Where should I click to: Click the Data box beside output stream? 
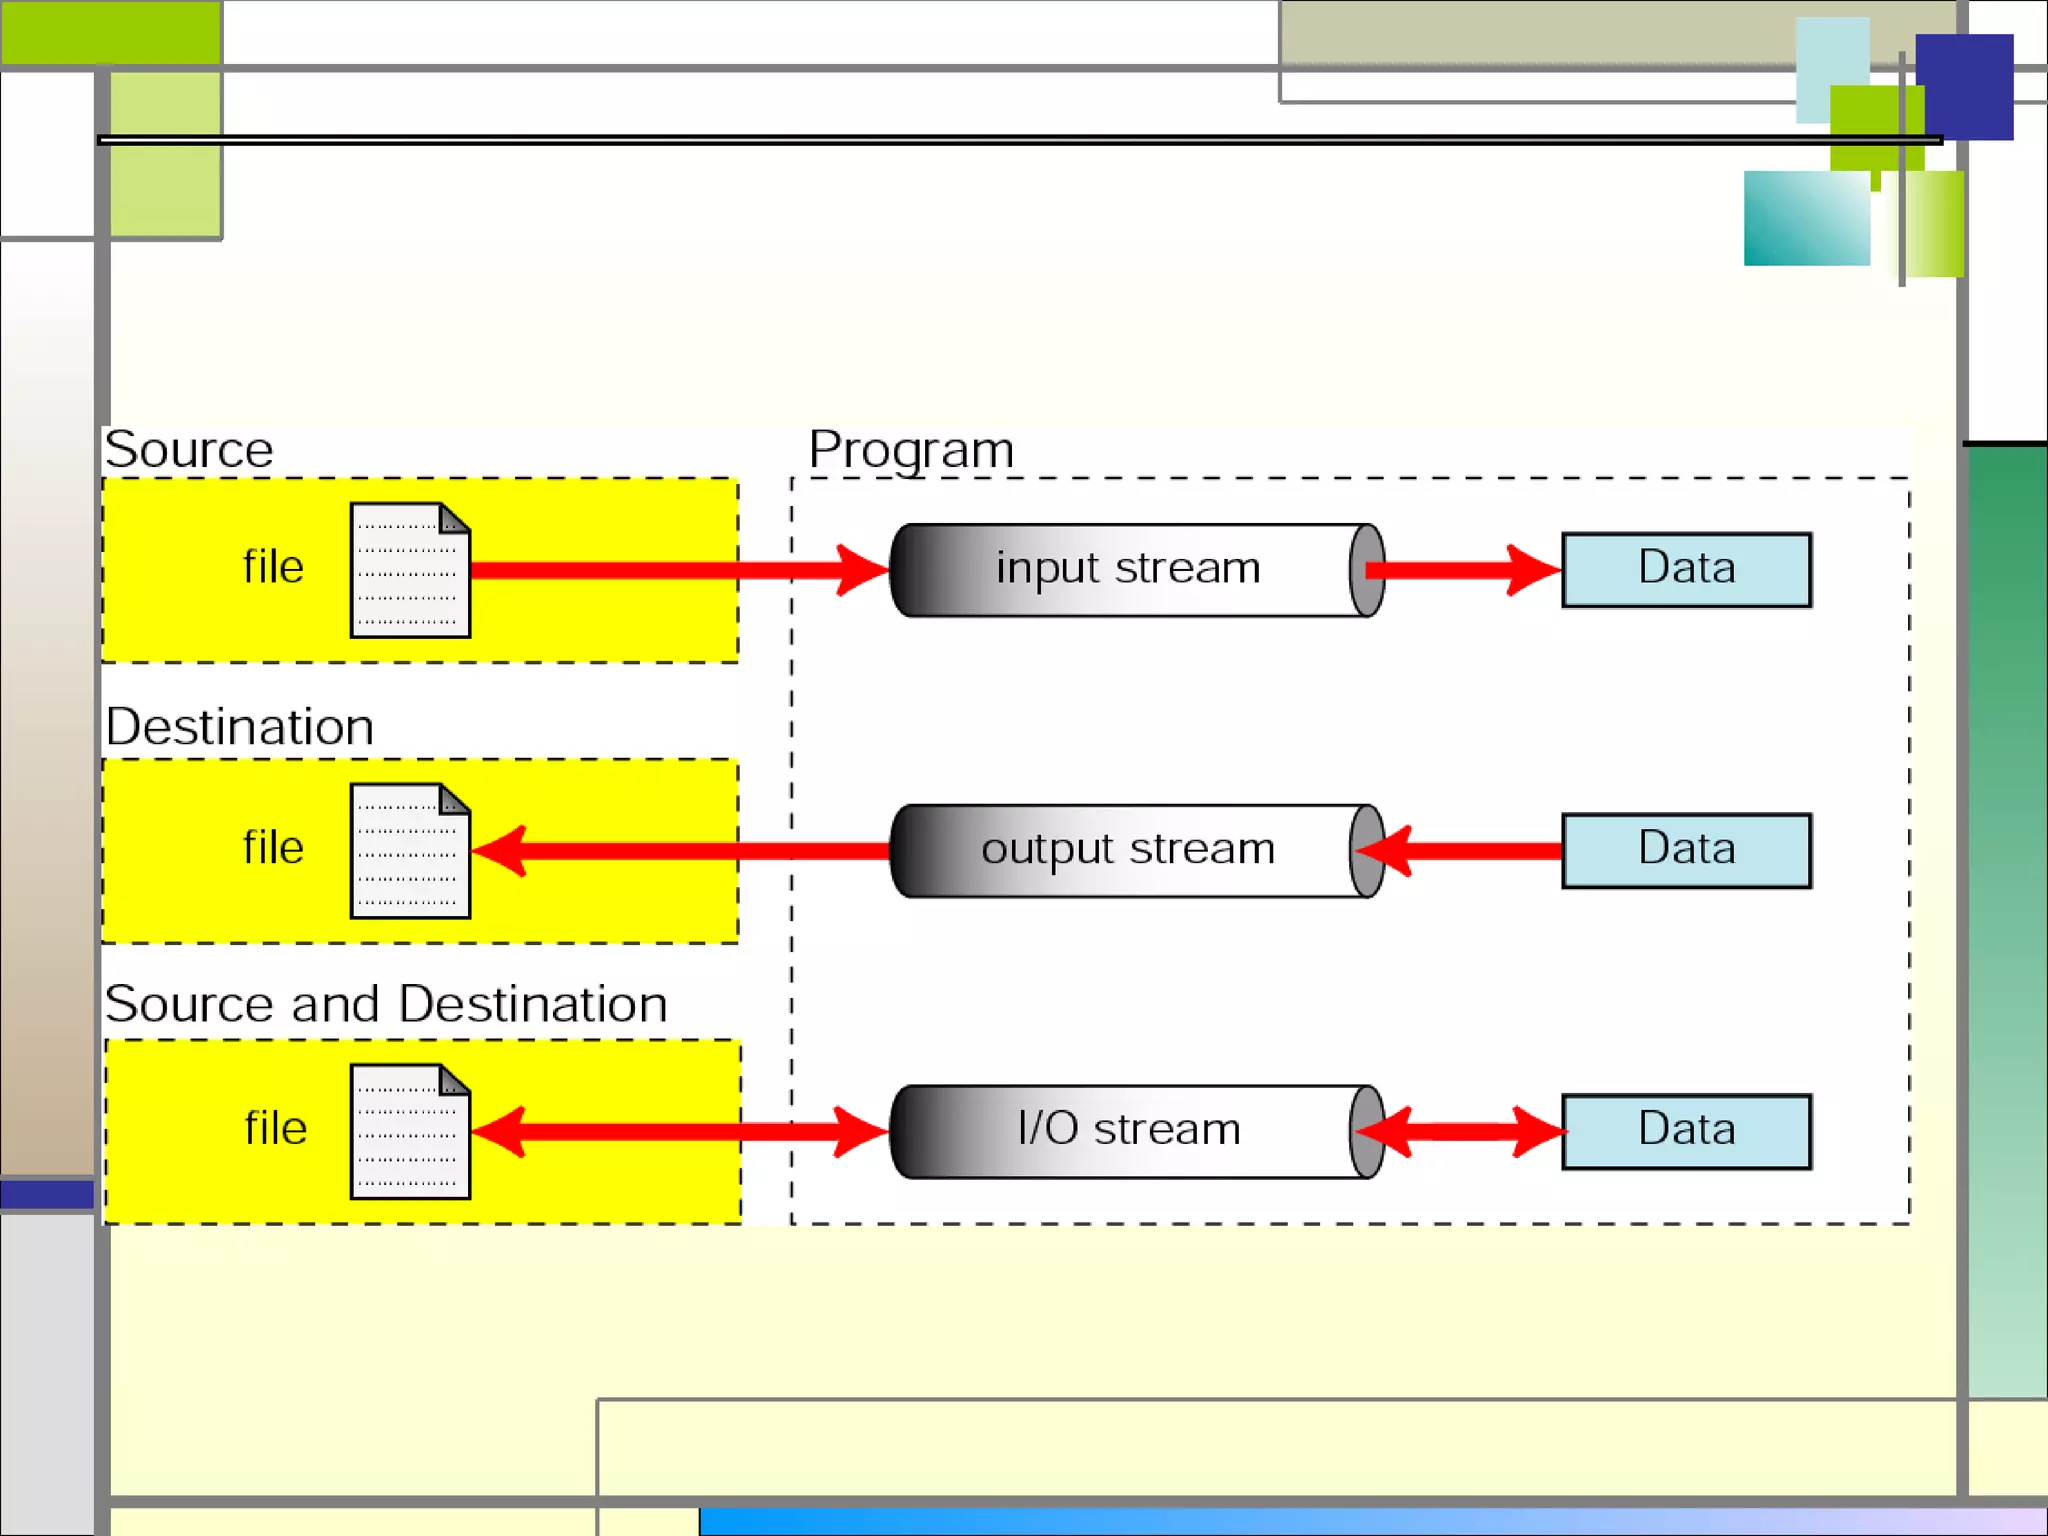1686,851
